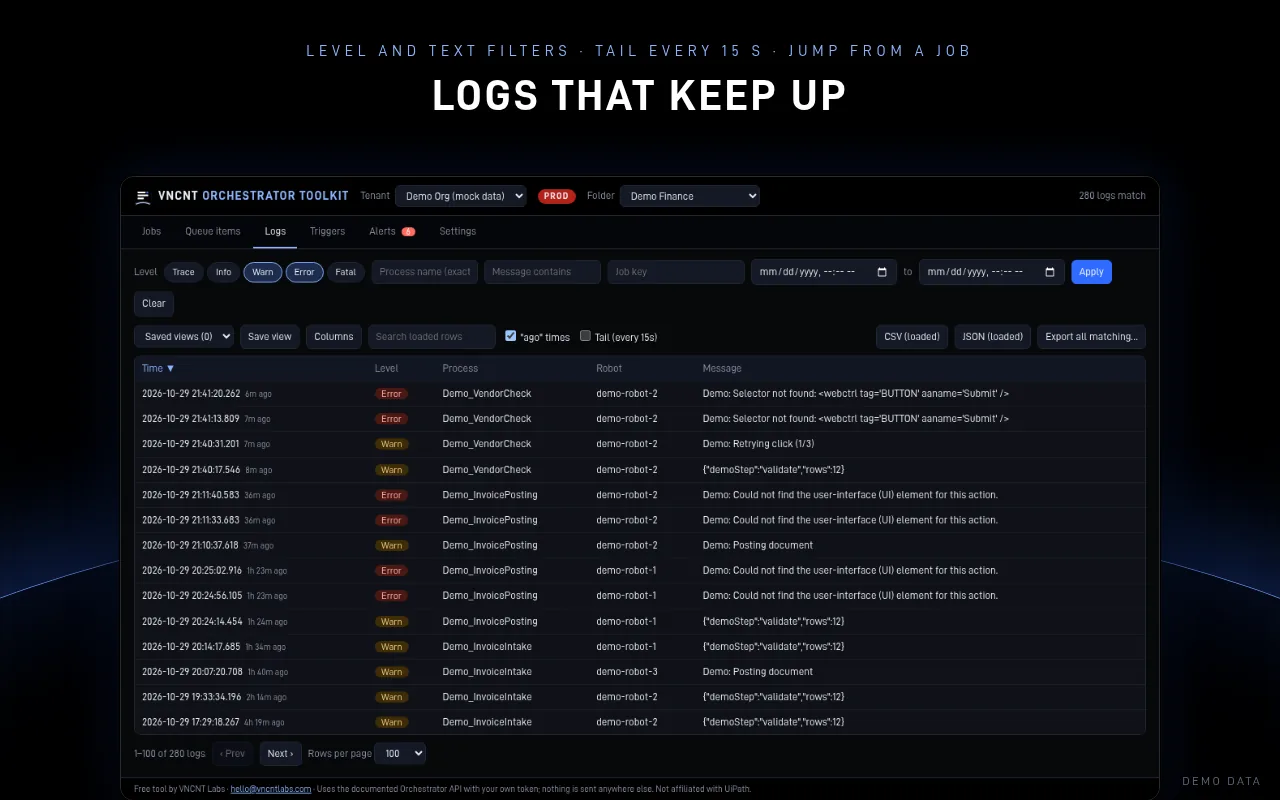
Task: Enable the Tail (every 15s) checkbox
Action: (586, 336)
